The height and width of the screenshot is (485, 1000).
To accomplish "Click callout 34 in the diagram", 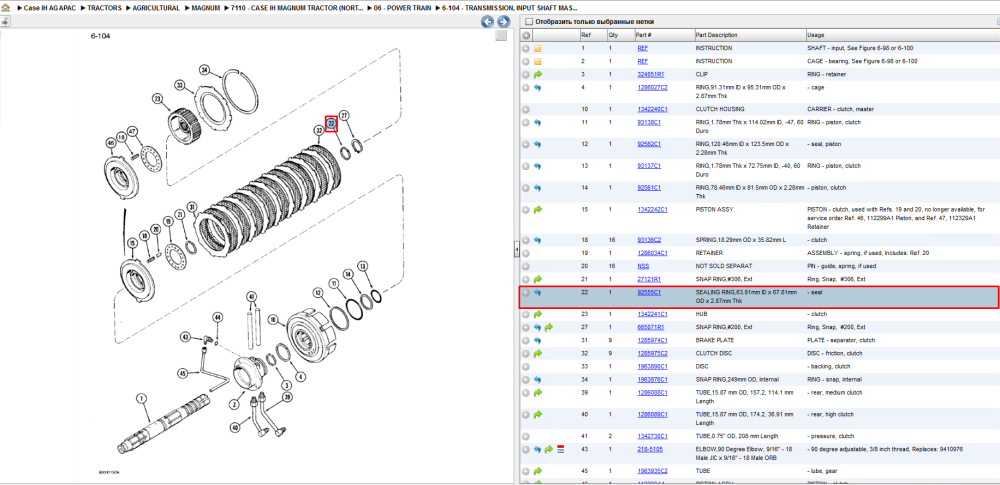I will pos(205,70).
